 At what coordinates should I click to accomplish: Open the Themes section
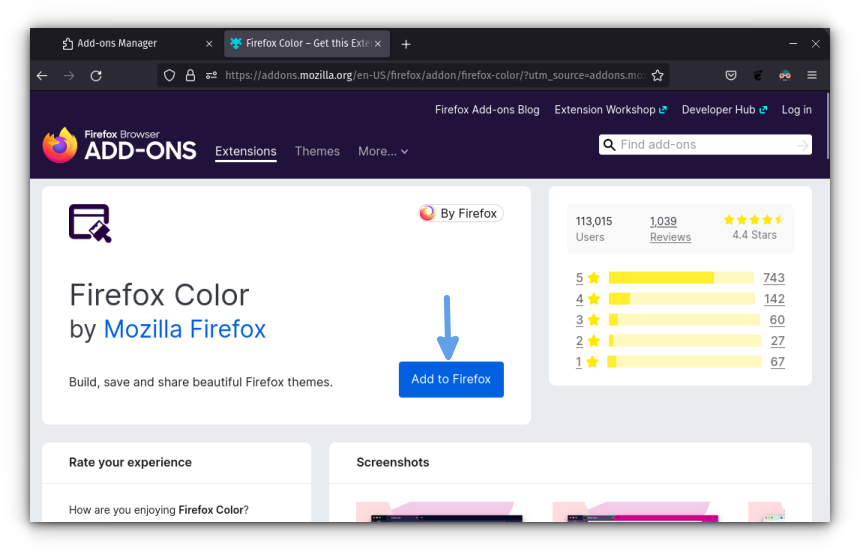(317, 151)
